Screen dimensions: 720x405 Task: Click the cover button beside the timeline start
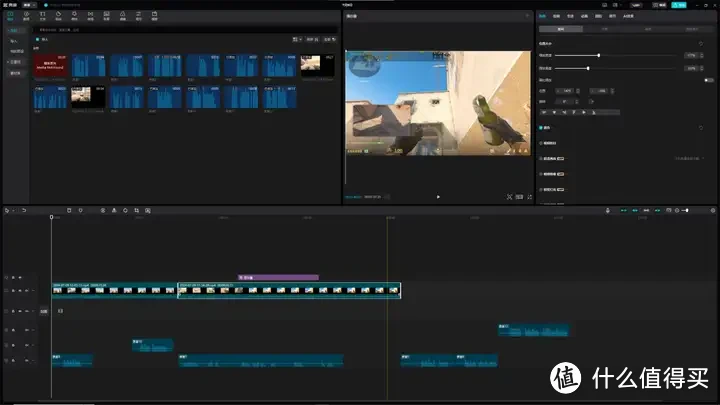[x=44, y=311]
